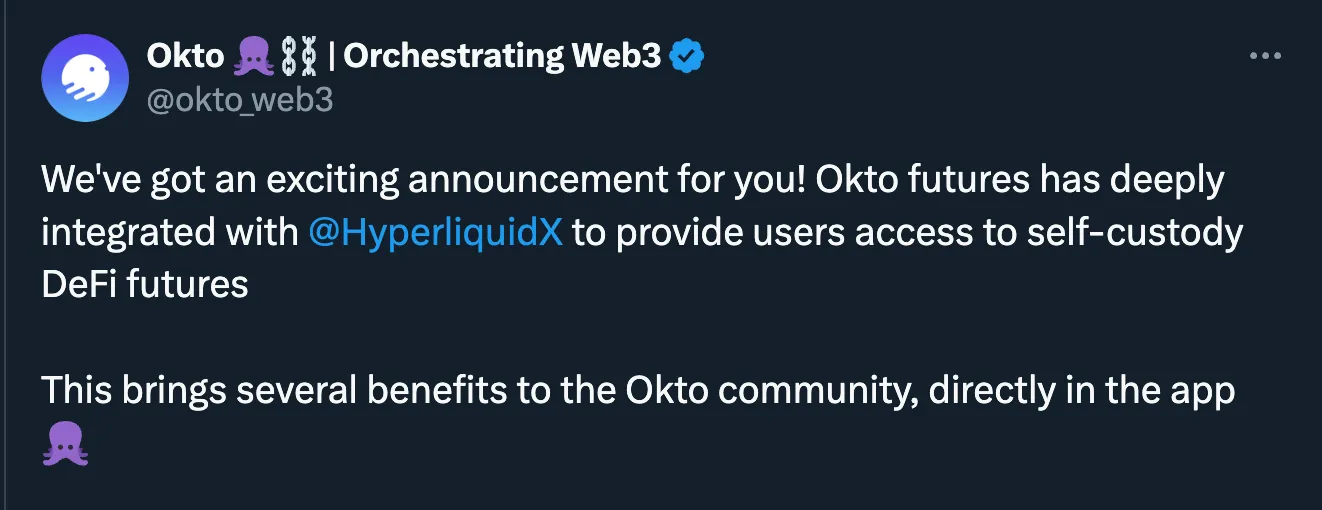
Task: Click the "DeFi futures" text line
Action: [x=145, y=284]
